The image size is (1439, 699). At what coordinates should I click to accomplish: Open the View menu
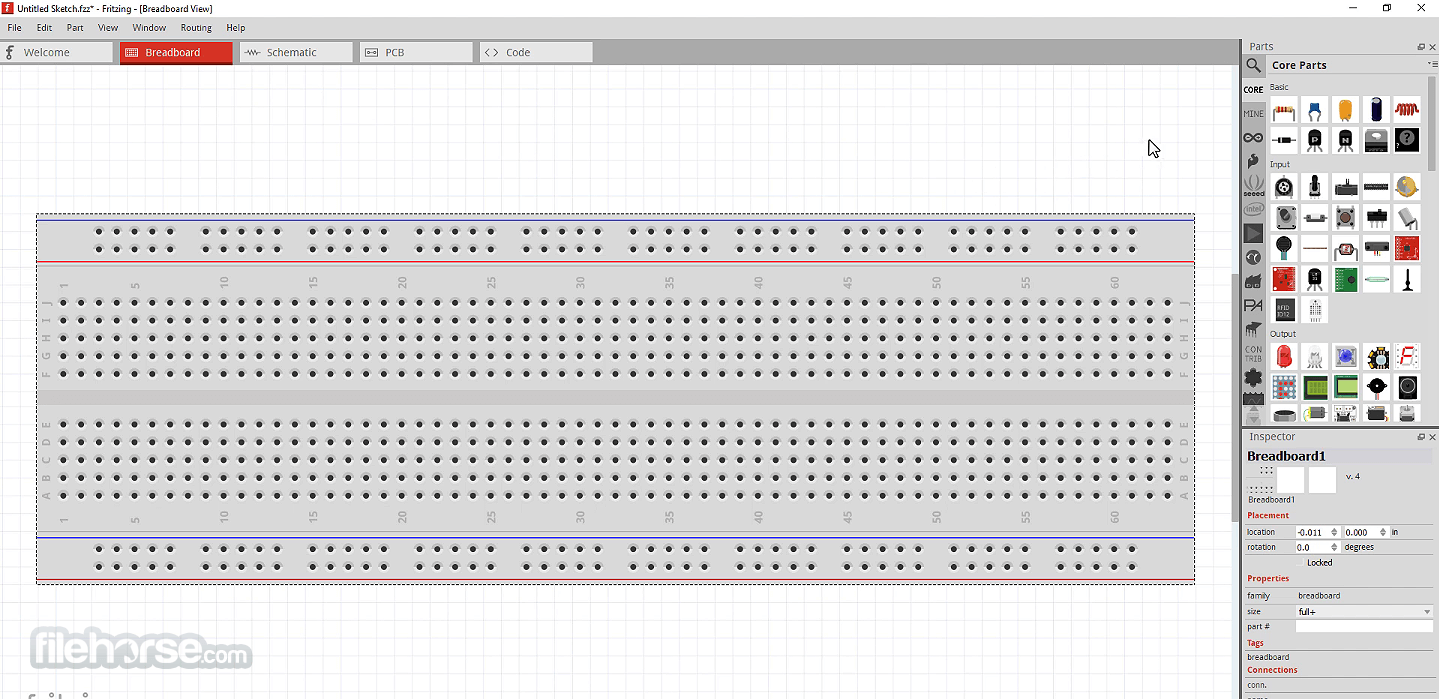[108, 28]
